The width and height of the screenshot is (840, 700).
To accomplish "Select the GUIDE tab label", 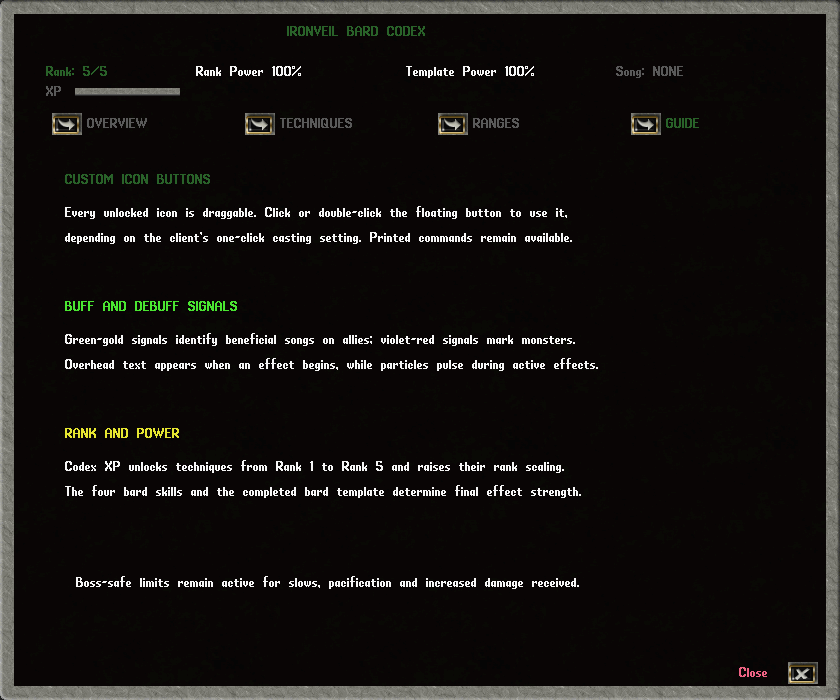I will pyautogui.click(x=682, y=123).
